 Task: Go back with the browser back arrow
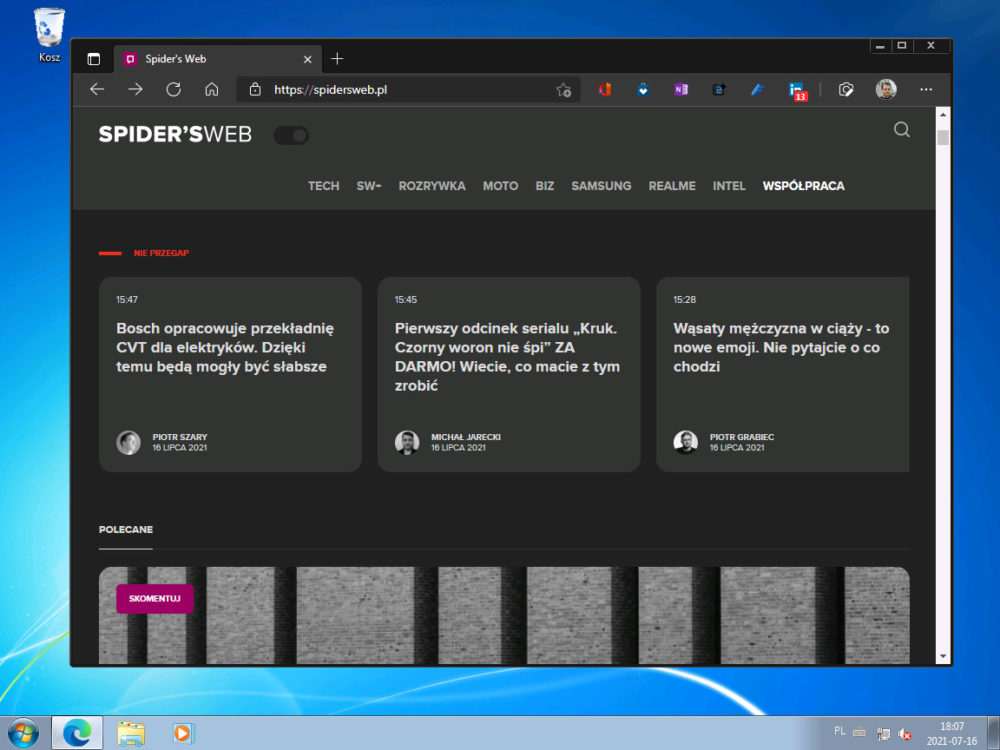[x=97, y=89]
